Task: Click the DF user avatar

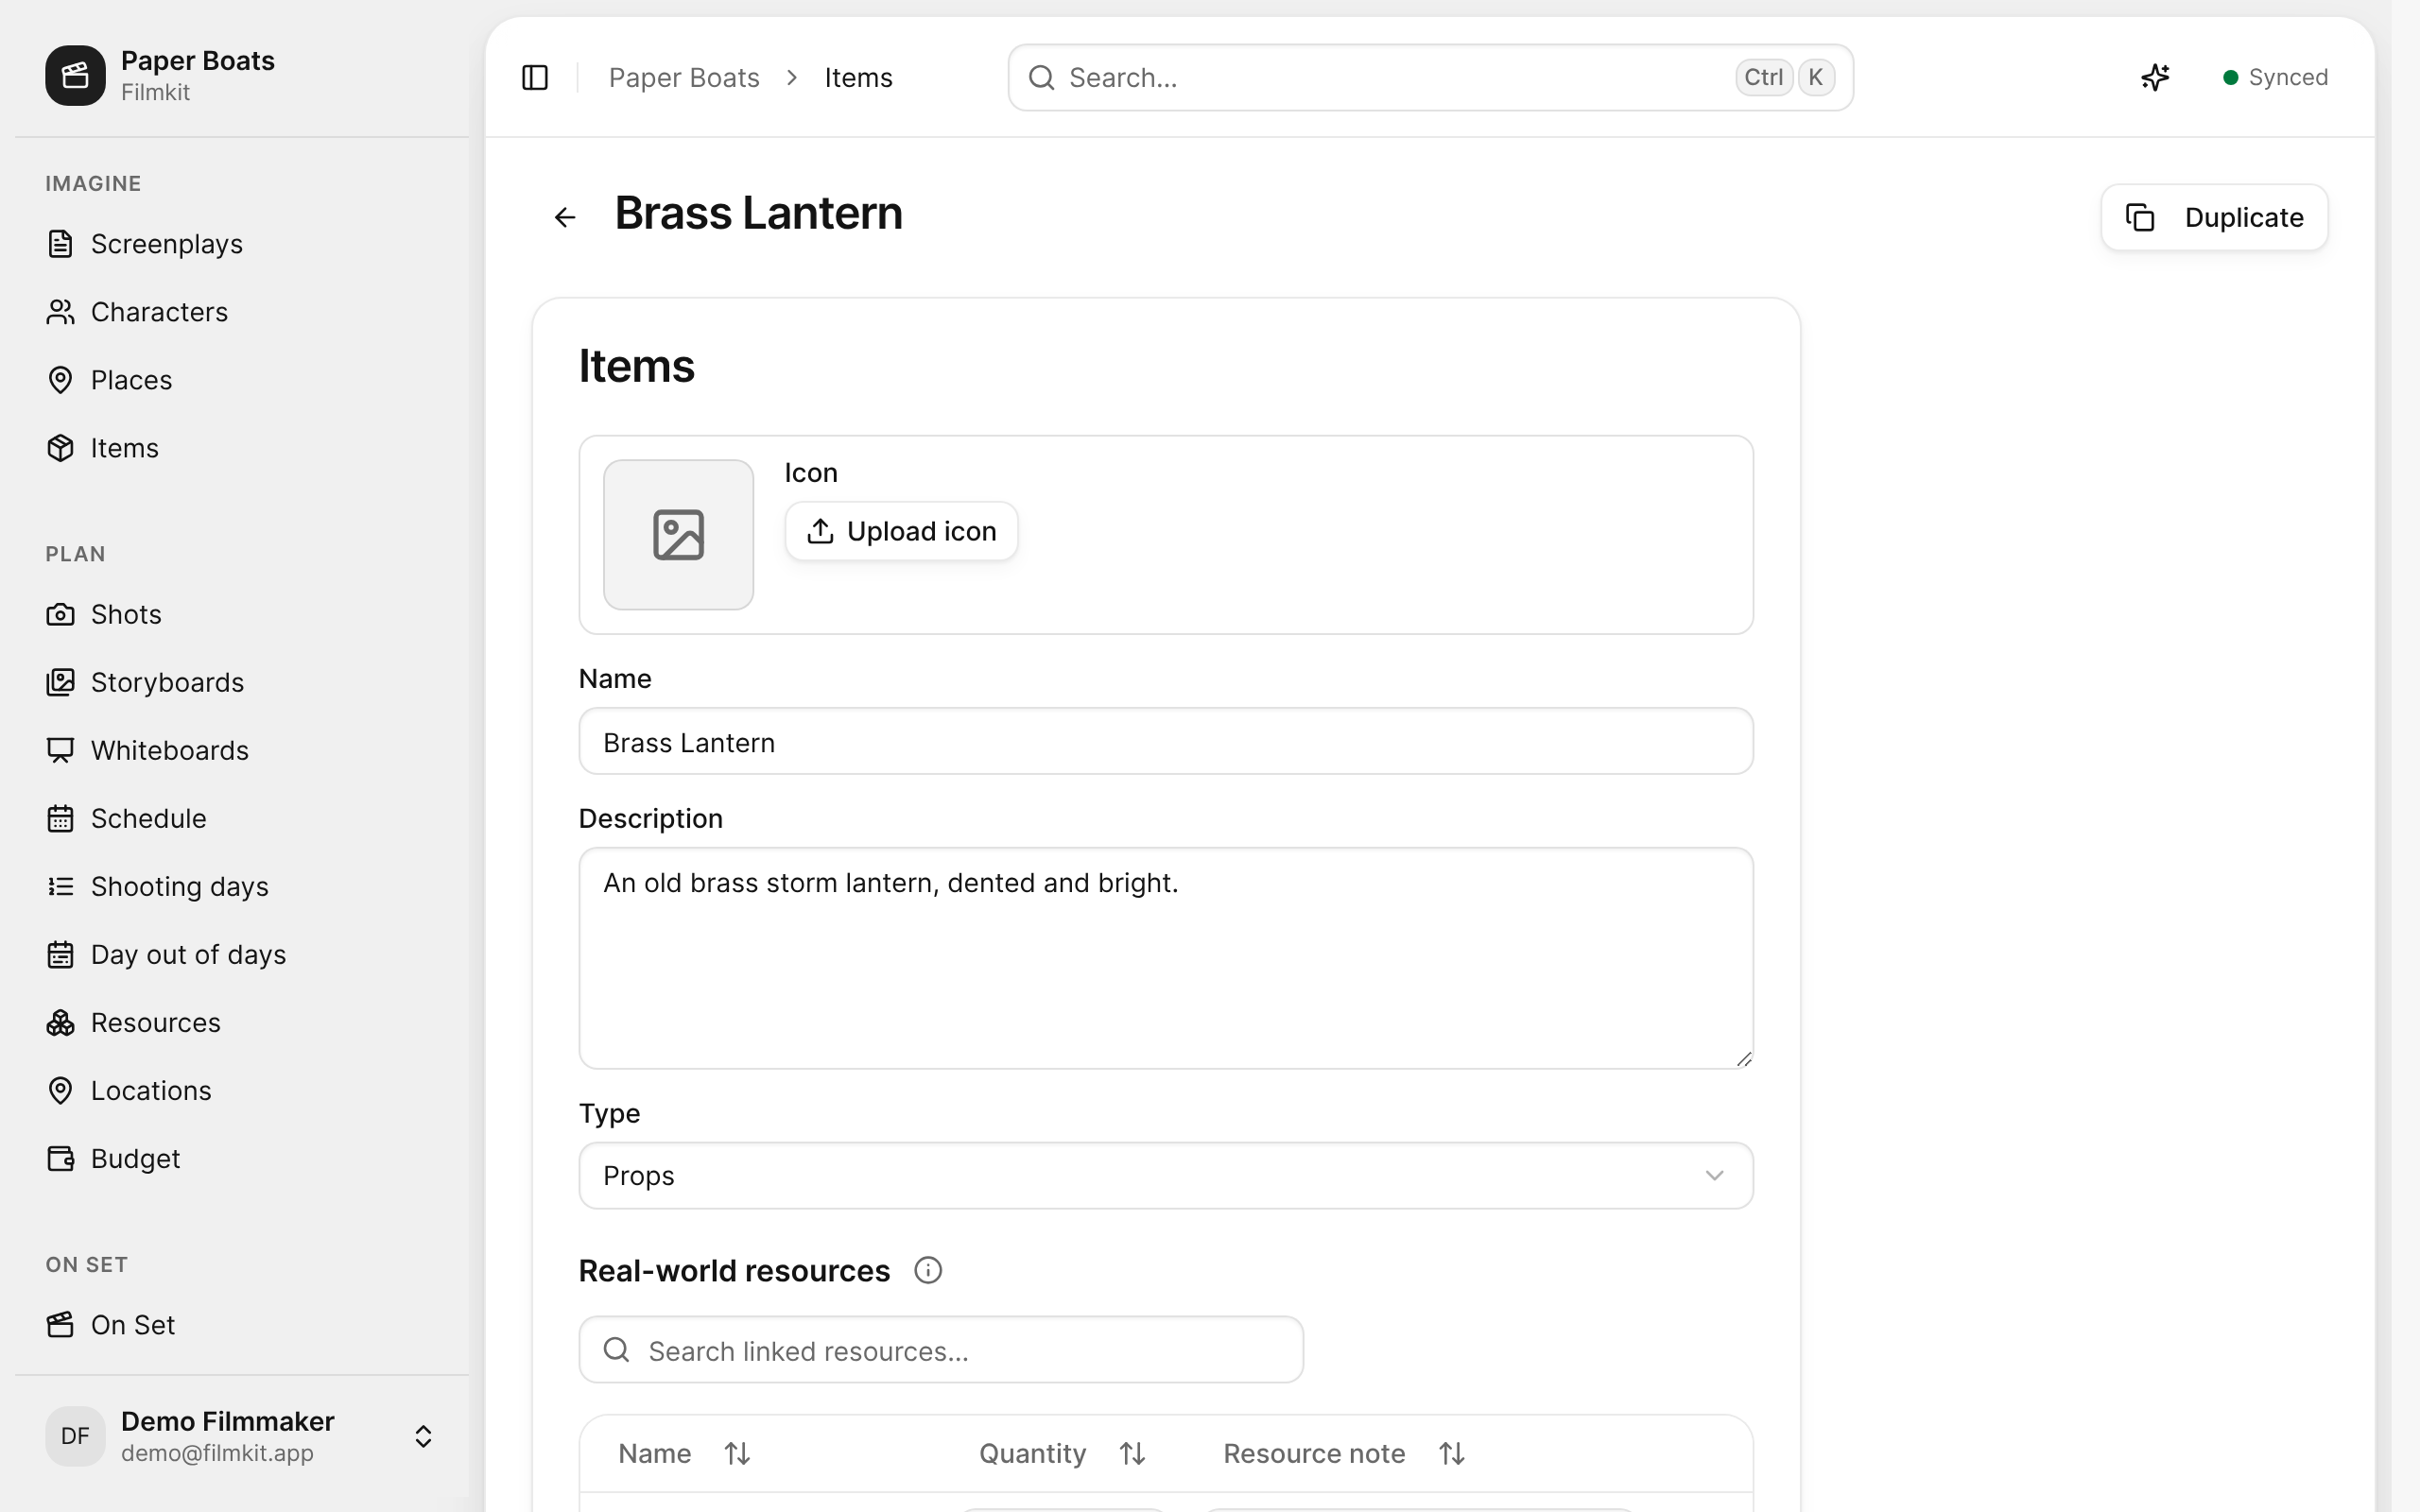Action: (x=75, y=1436)
